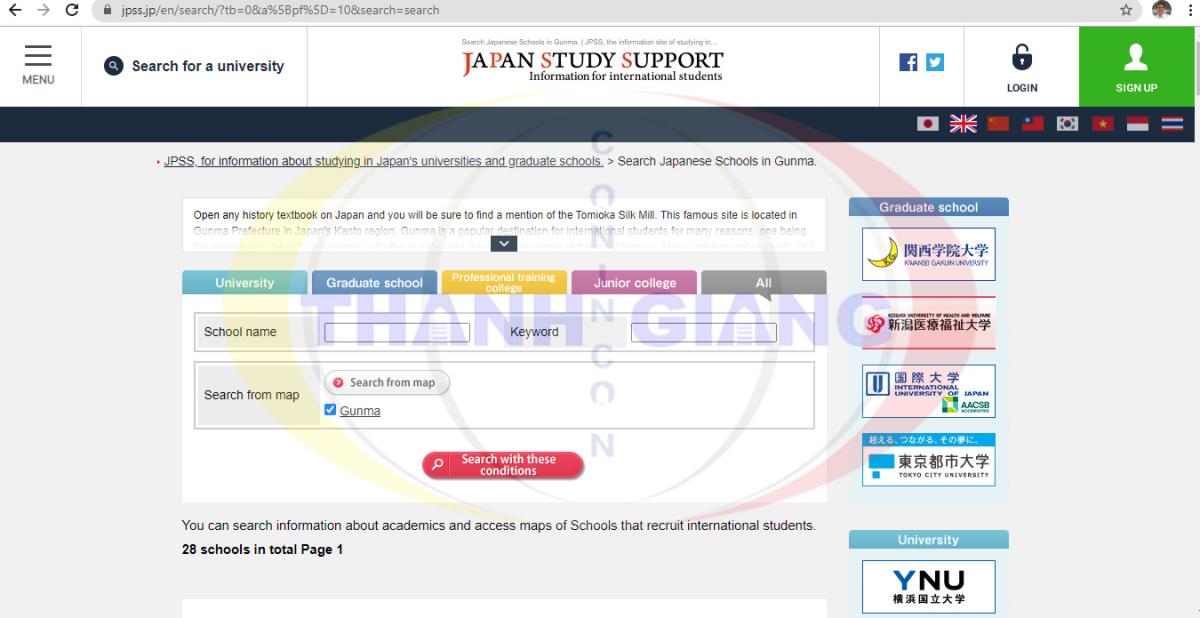Viewport: 1200px width, 618px height.
Task: Uncheck the Gunma prefecture checkbox
Action: [x=330, y=410]
